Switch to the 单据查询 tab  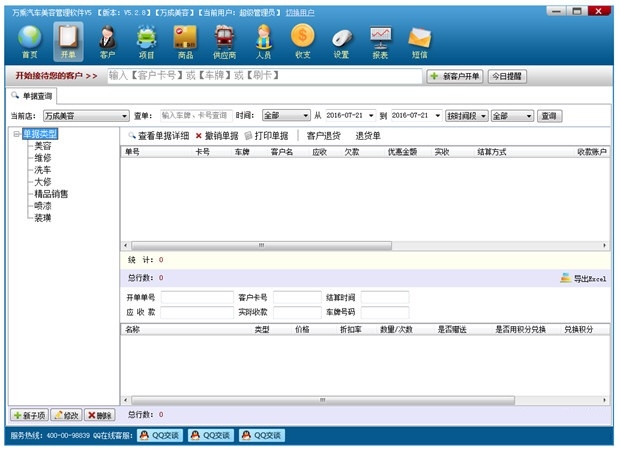tap(32, 96)
